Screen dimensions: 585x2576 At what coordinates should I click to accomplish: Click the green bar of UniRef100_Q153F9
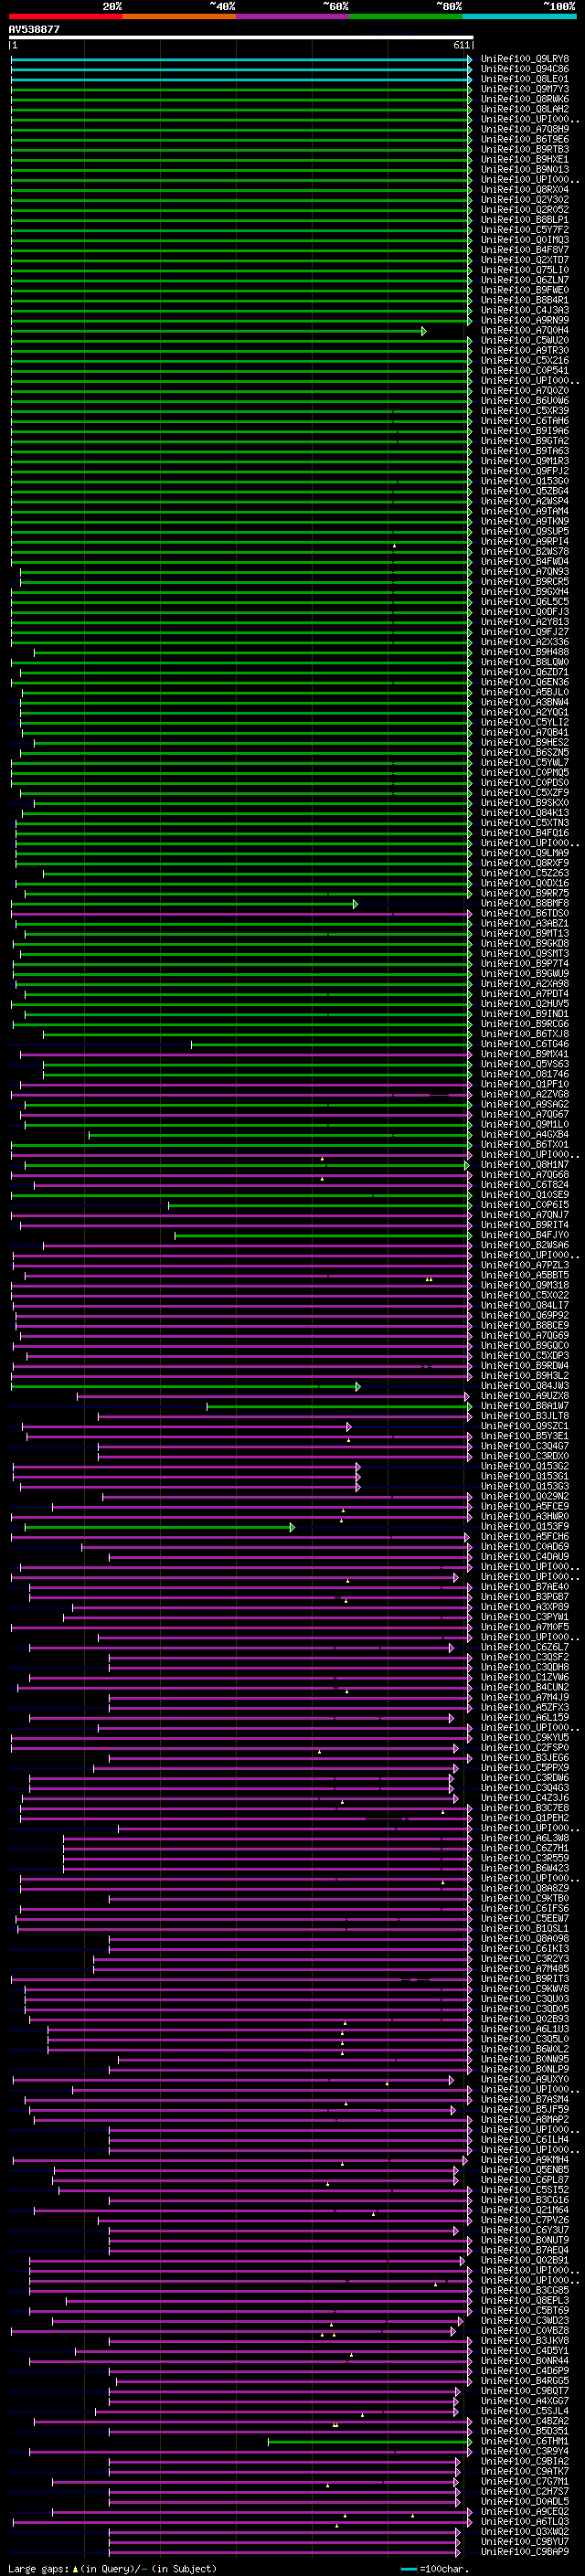coord(159,1527)
